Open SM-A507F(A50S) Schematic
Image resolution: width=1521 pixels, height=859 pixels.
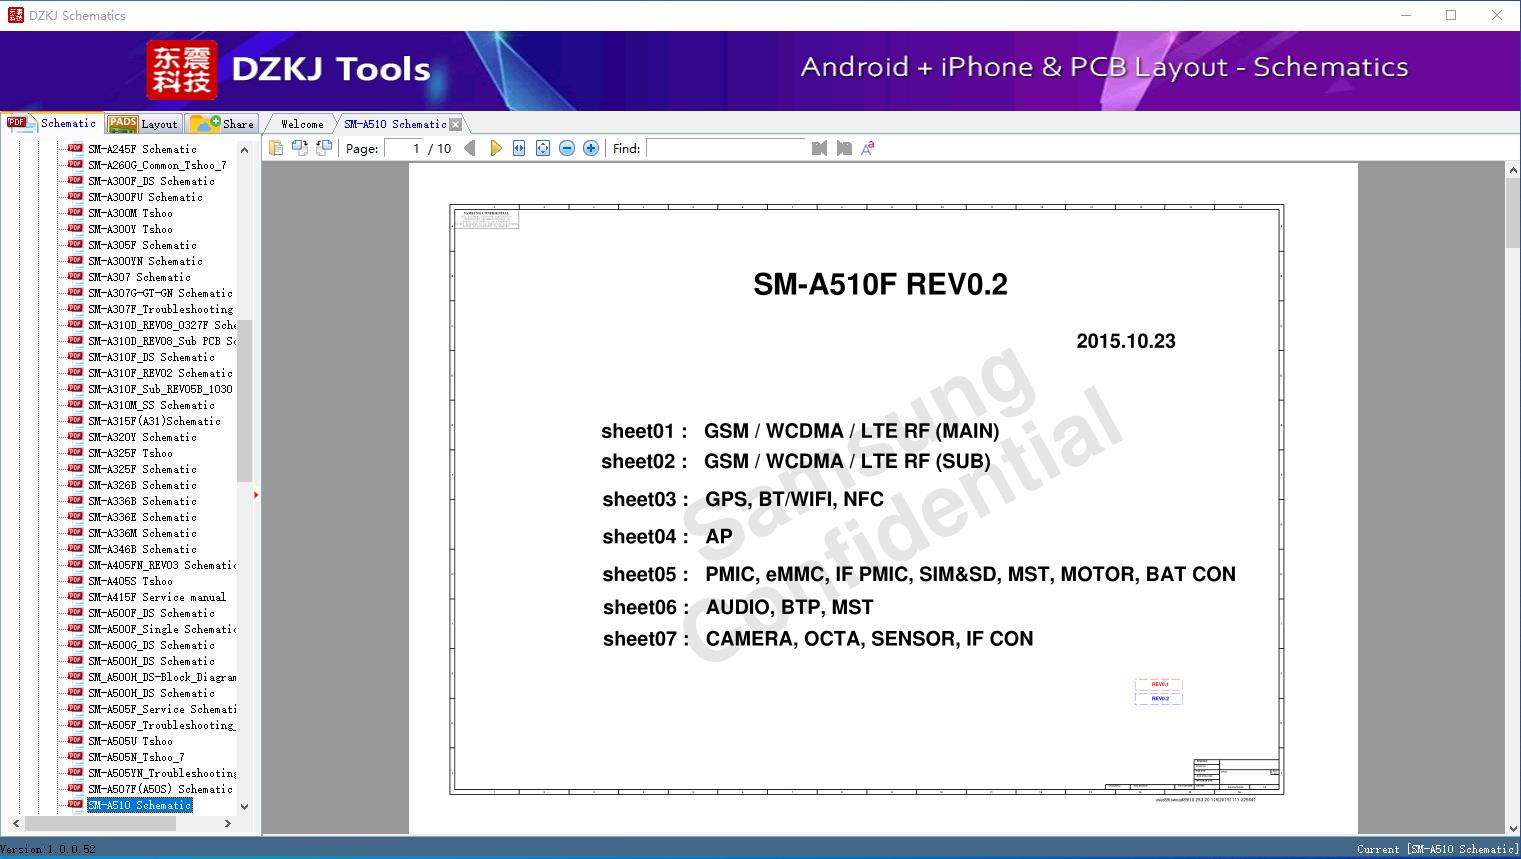[160, 789]
